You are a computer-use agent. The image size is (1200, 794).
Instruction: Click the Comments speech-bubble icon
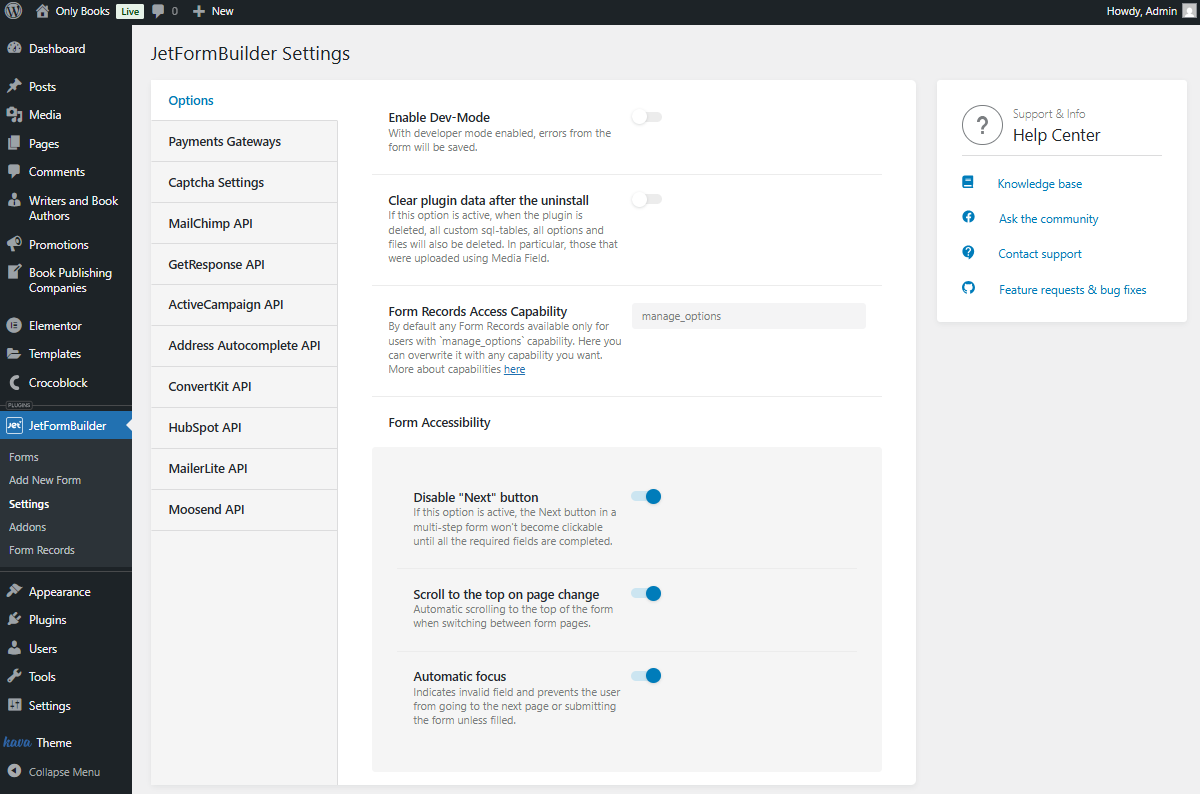click(x=15, y=171)
